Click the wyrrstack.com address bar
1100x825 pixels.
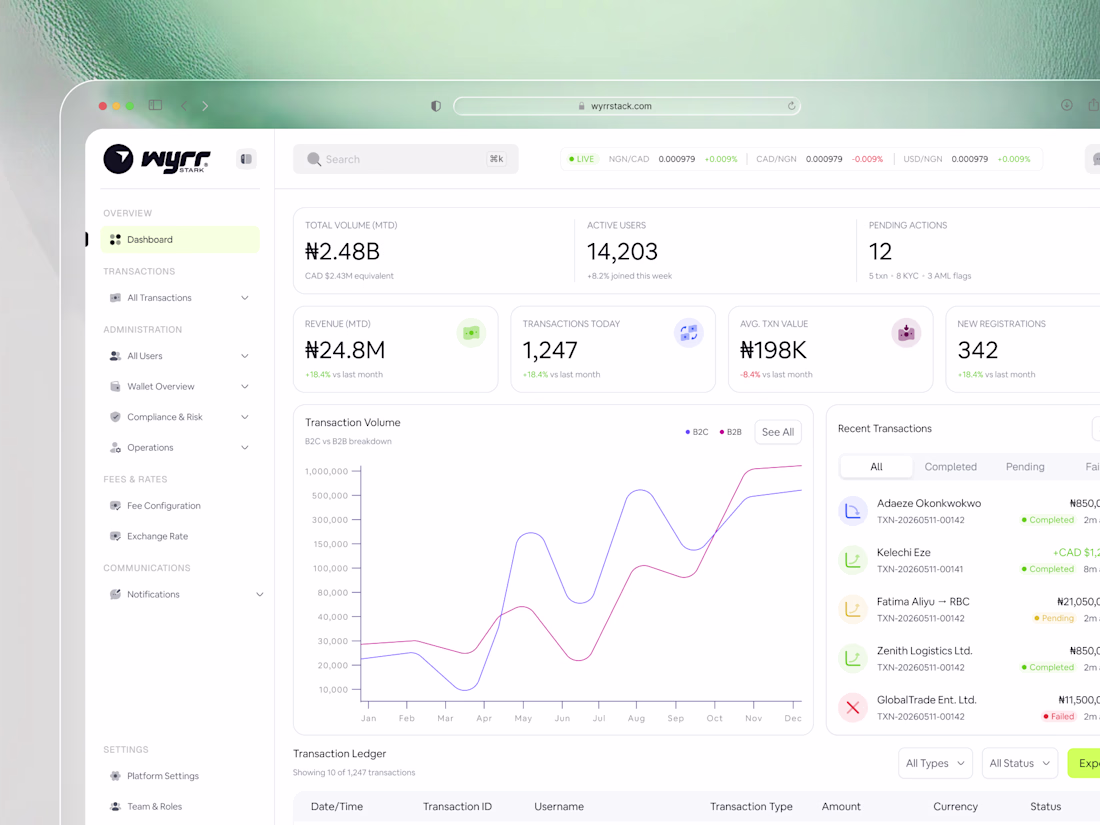[627, 106]
